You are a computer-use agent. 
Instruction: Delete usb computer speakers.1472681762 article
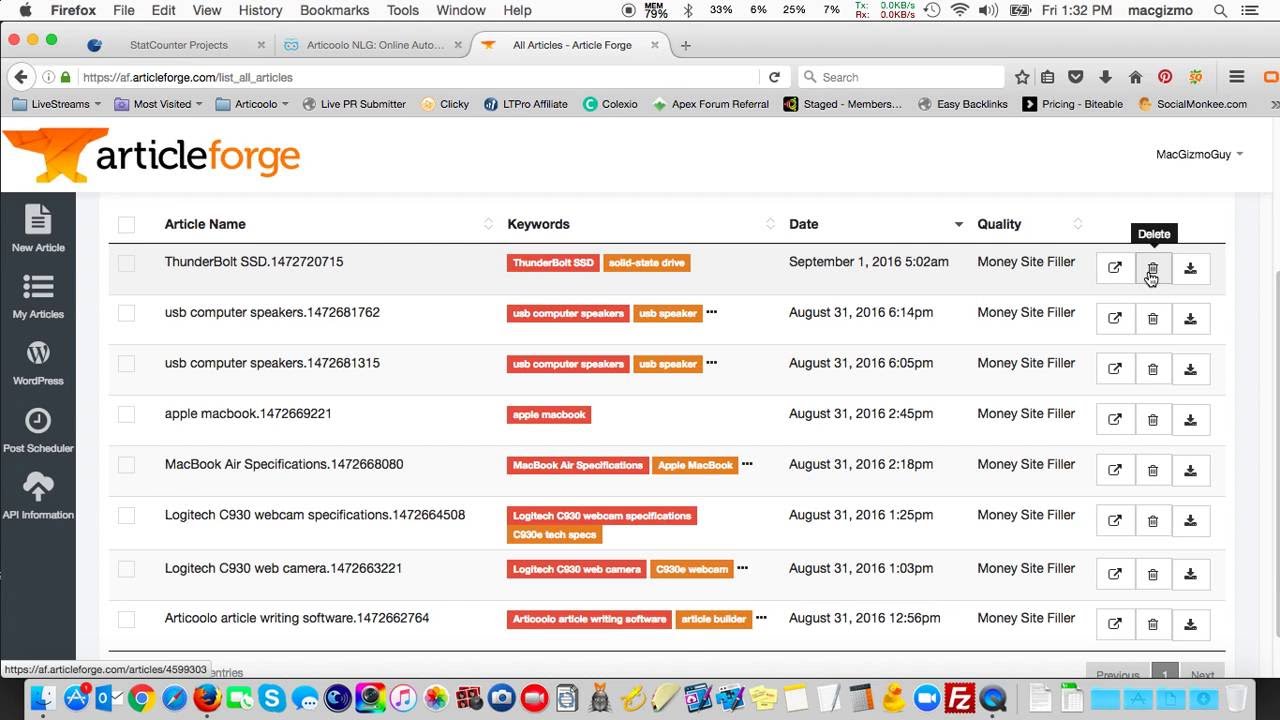click(x=1153, y=319)
